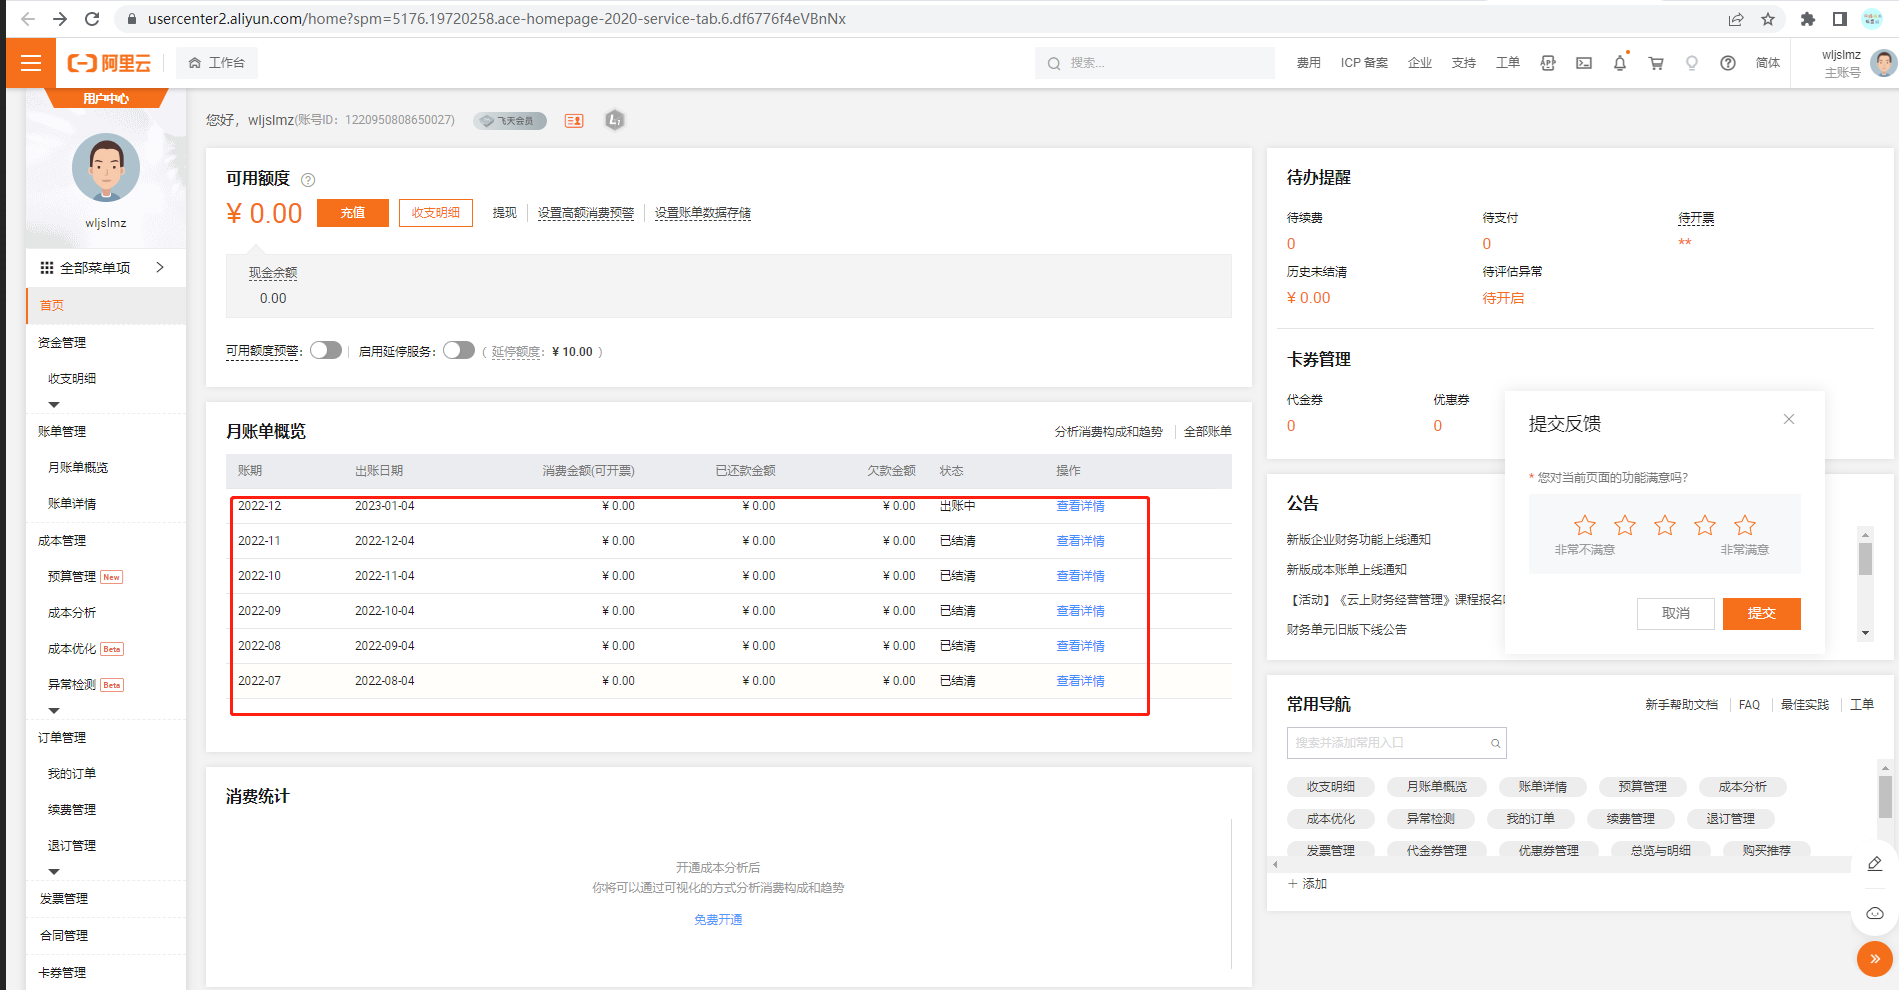Screen dimensions: 1899x990
Task: Open the help question mark icon
Action: pyautogui.click(x=1728, y=63)
